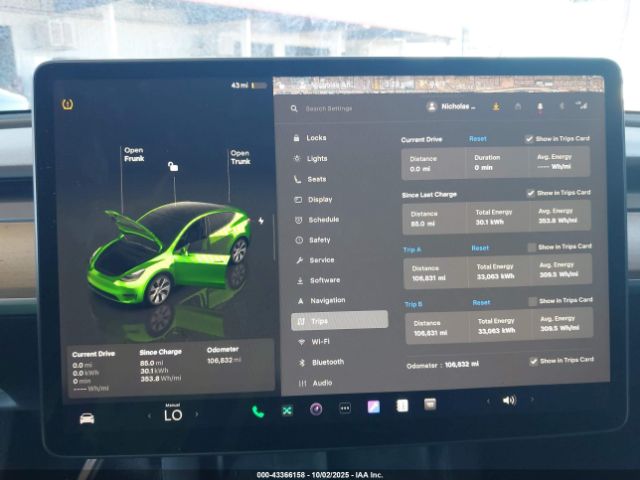Open the Seats settings
Screen dimensions: 640x480
[310, 179]
